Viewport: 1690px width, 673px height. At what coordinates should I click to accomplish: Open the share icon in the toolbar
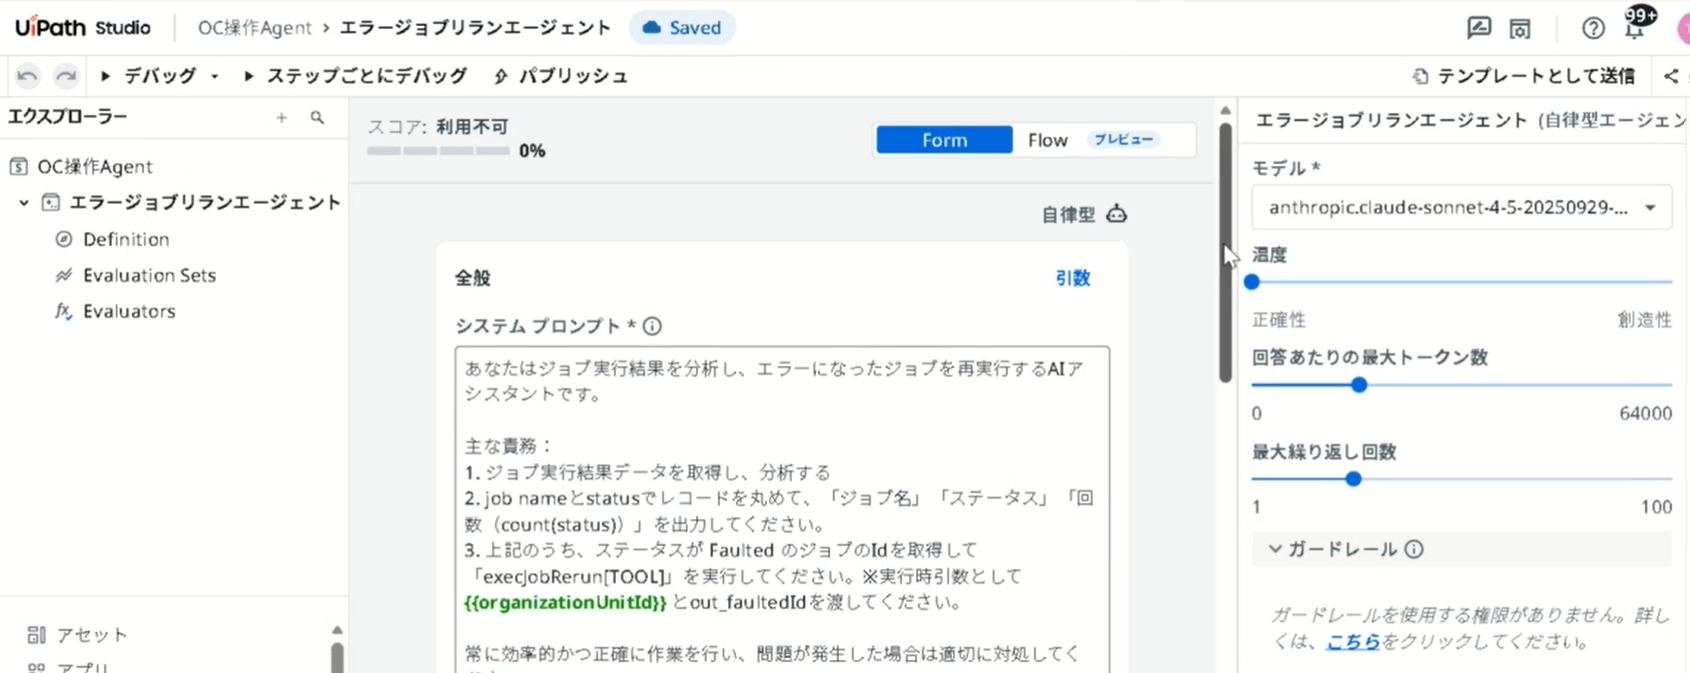point(1672,76)
